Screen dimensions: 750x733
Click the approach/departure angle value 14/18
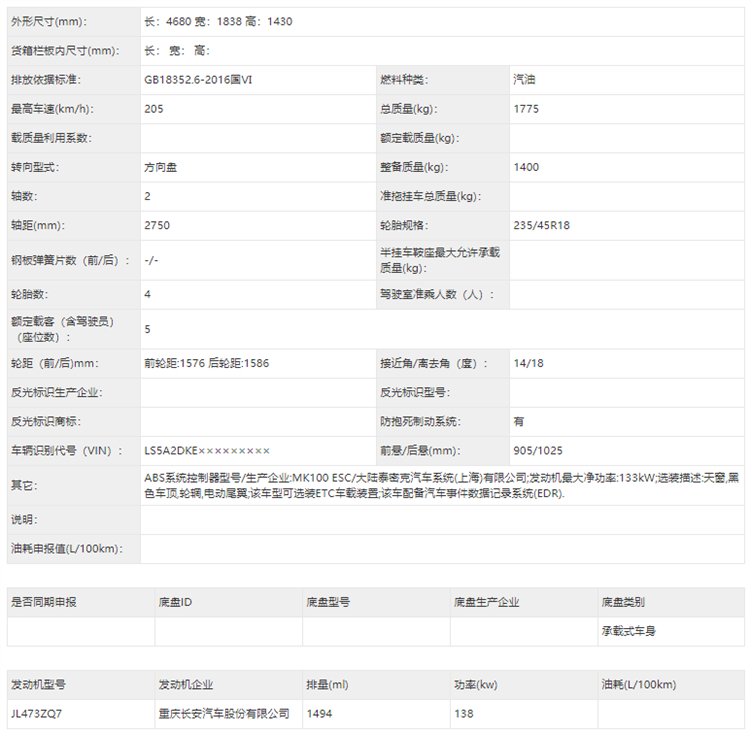click(529, 364)
